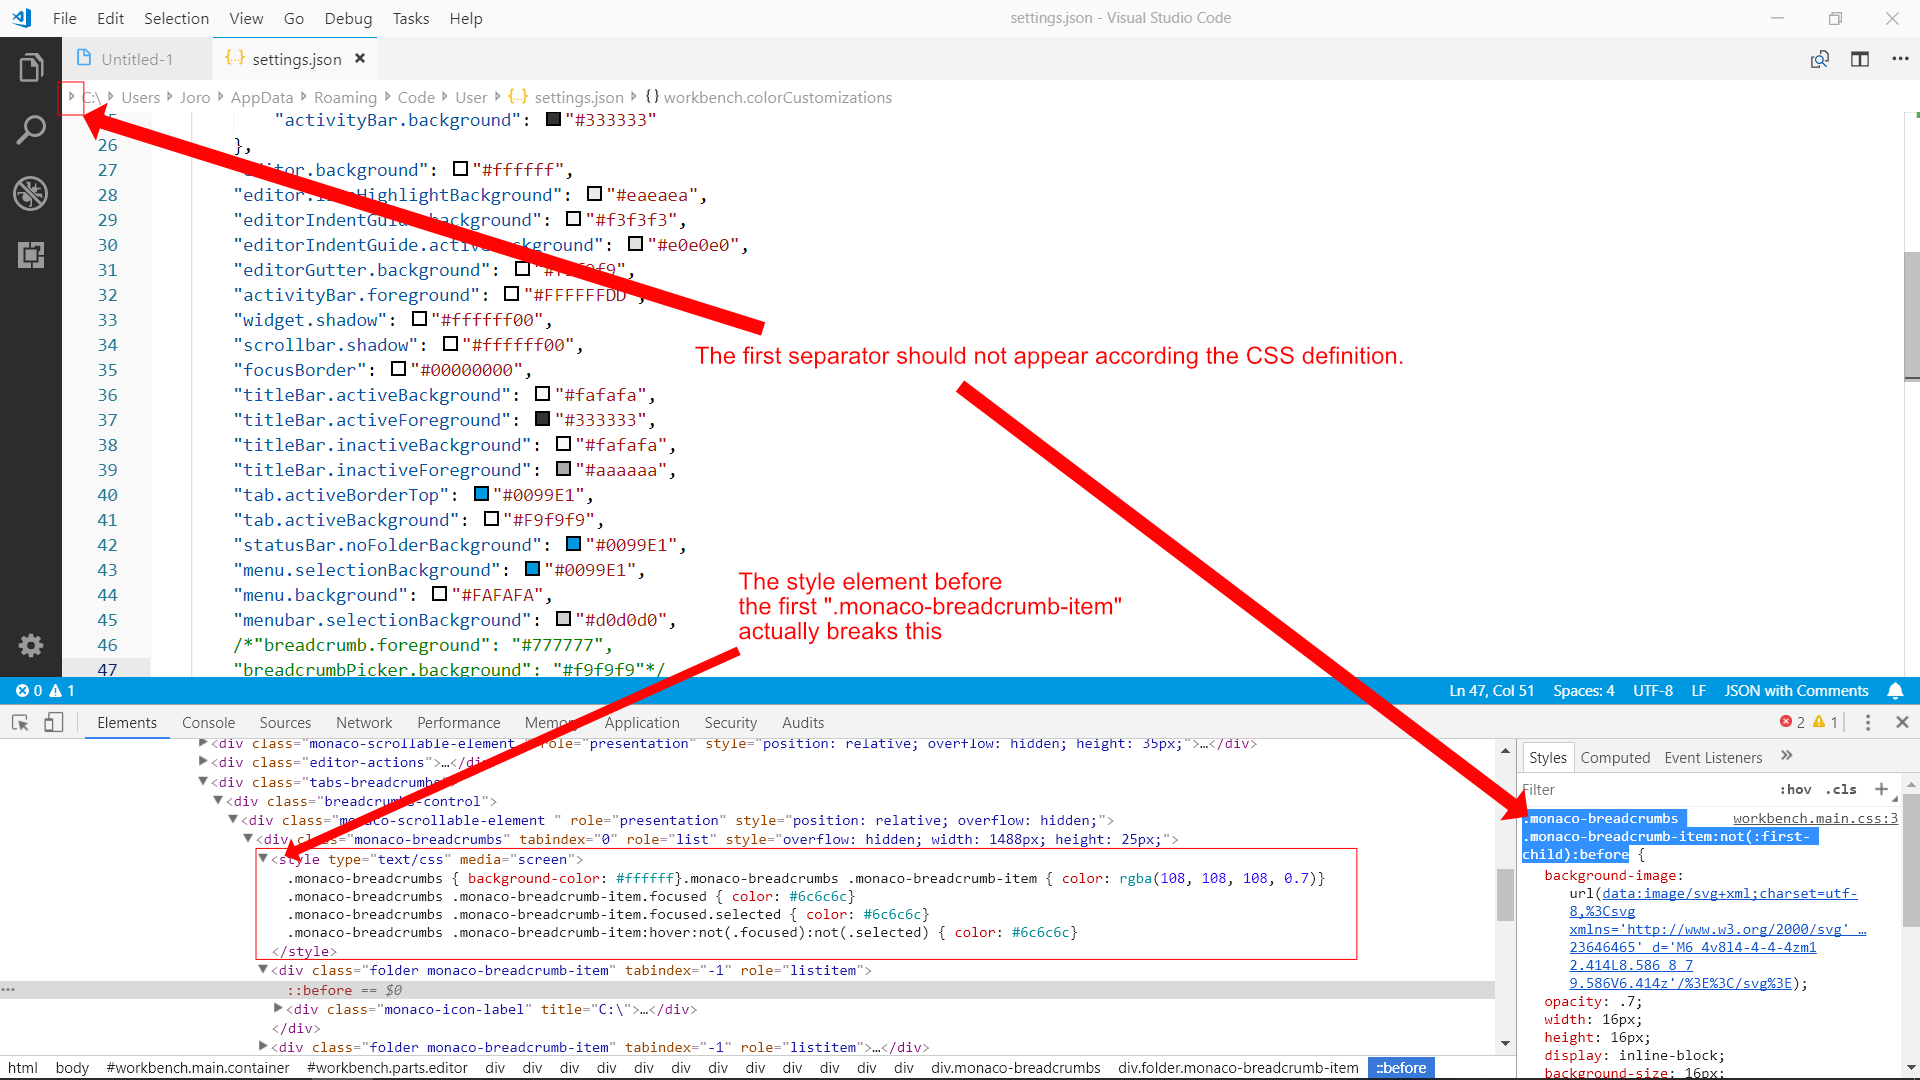Viewport: 1920px width, 1080px height.
Task: Open the Settings gear at the bottom left
Action: click(31, 645)
